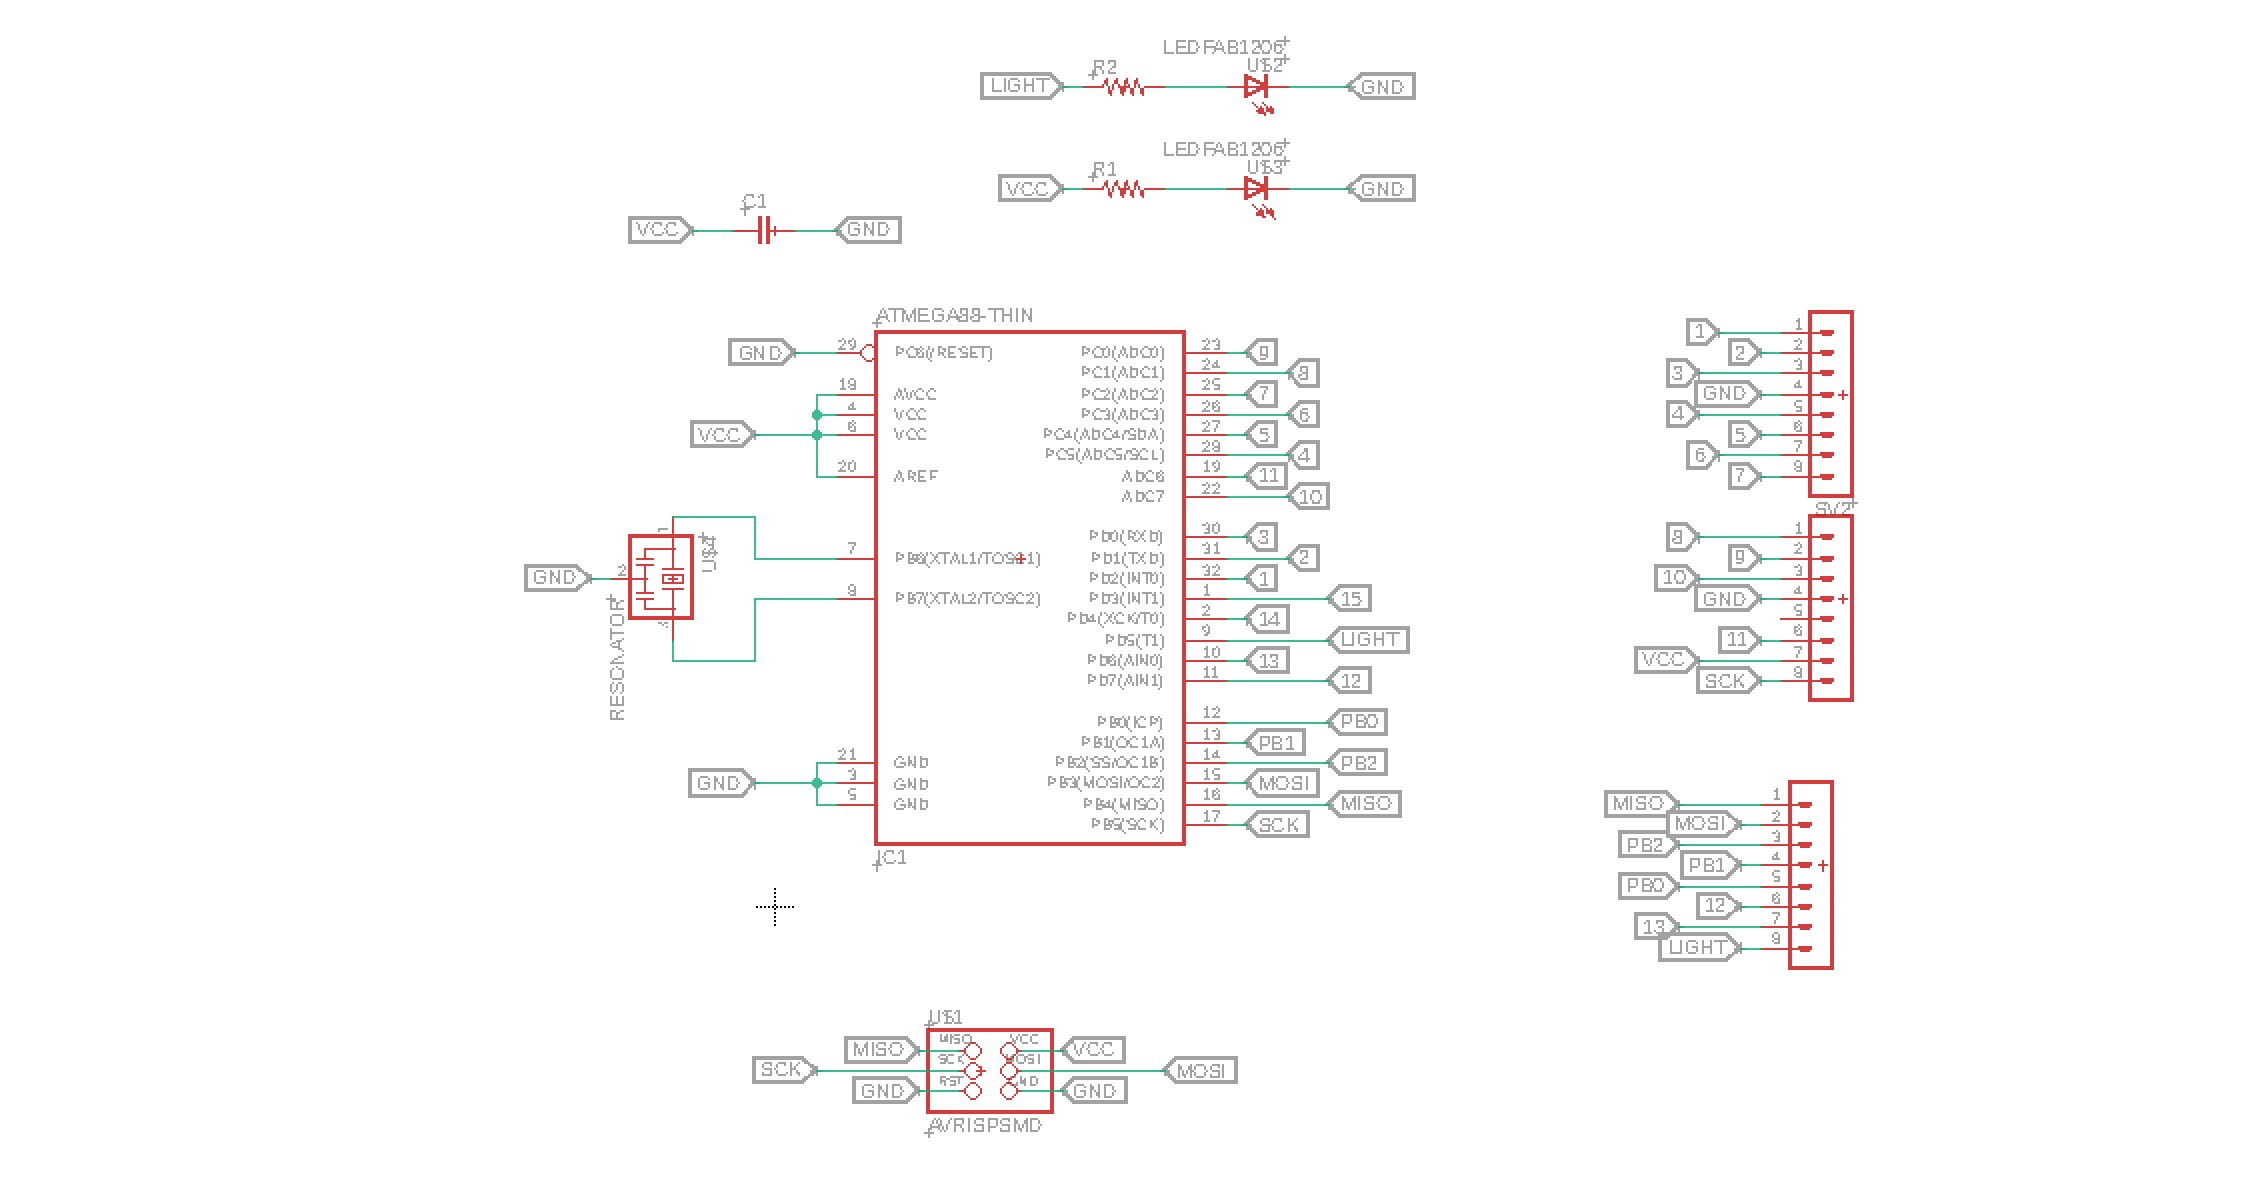Select the net label 15 on PD3(INT1)

point(1350,599)
